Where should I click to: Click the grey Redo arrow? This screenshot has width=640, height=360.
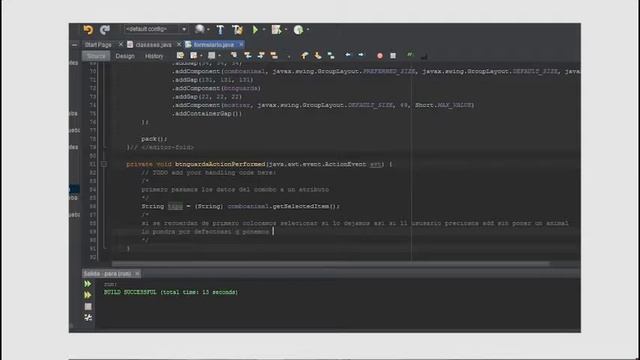pyautogui.click(x=105, y=29)
